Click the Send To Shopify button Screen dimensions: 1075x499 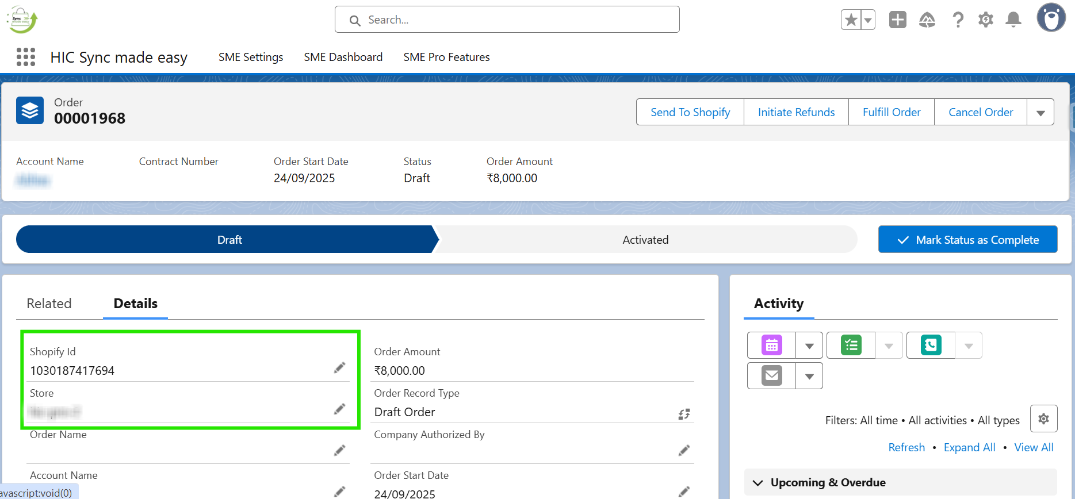pyautogui.click(x=690, y=112)
